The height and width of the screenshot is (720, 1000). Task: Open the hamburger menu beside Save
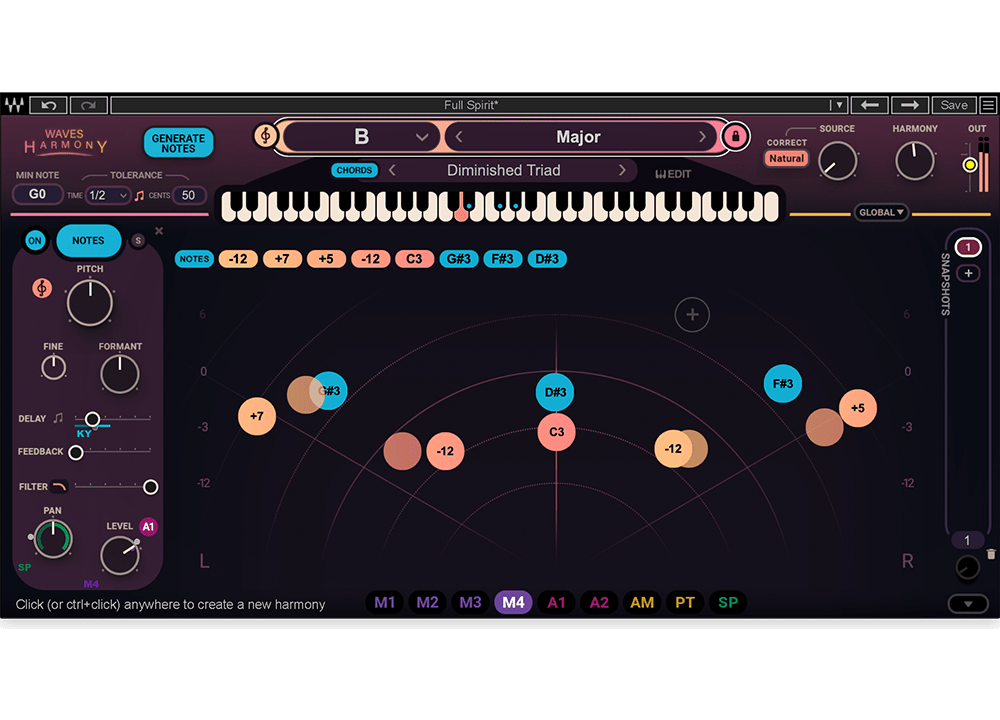point(988,105)
